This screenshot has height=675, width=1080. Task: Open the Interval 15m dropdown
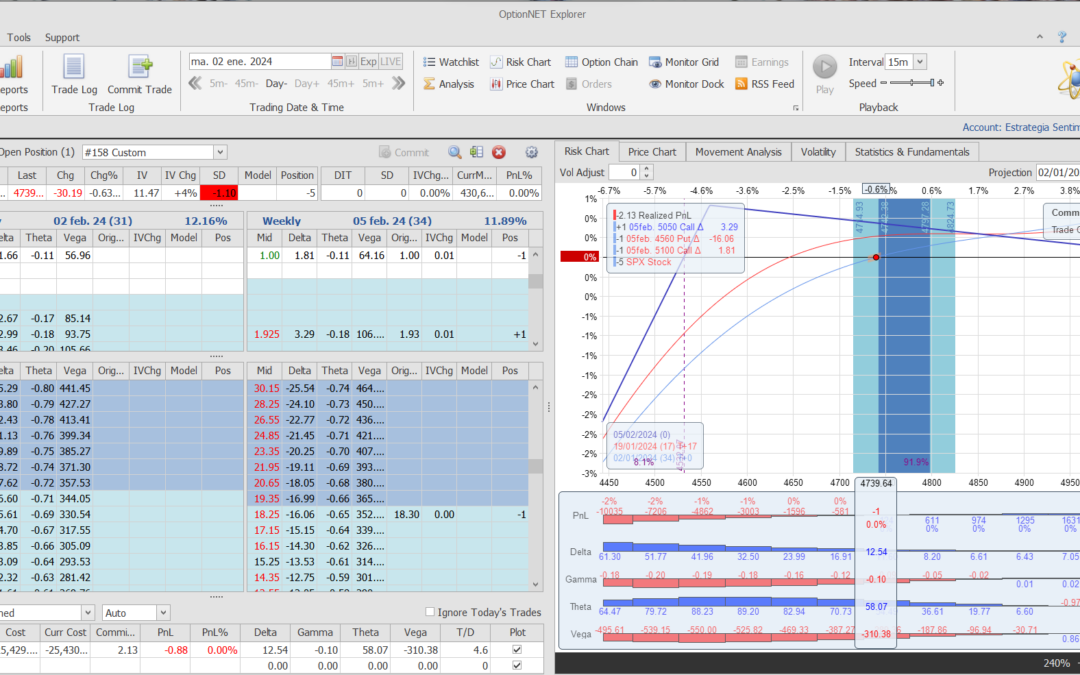tap(919, 62)
